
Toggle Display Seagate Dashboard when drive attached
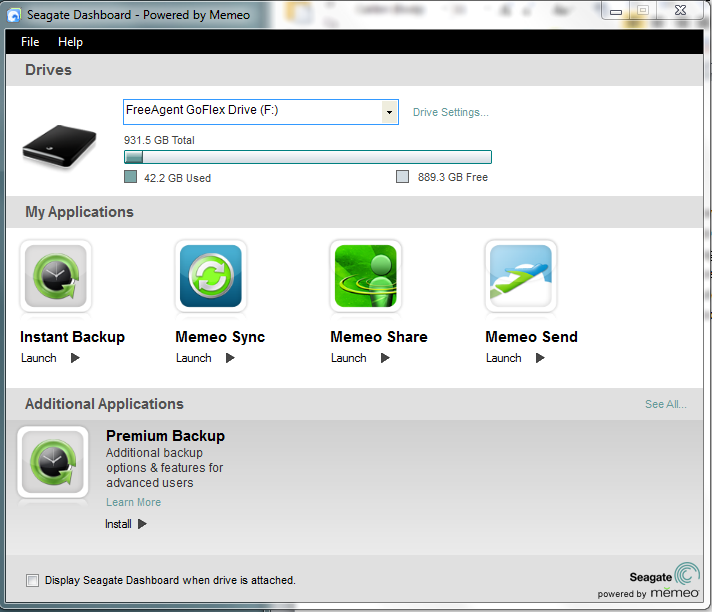(x=32, y=580)
